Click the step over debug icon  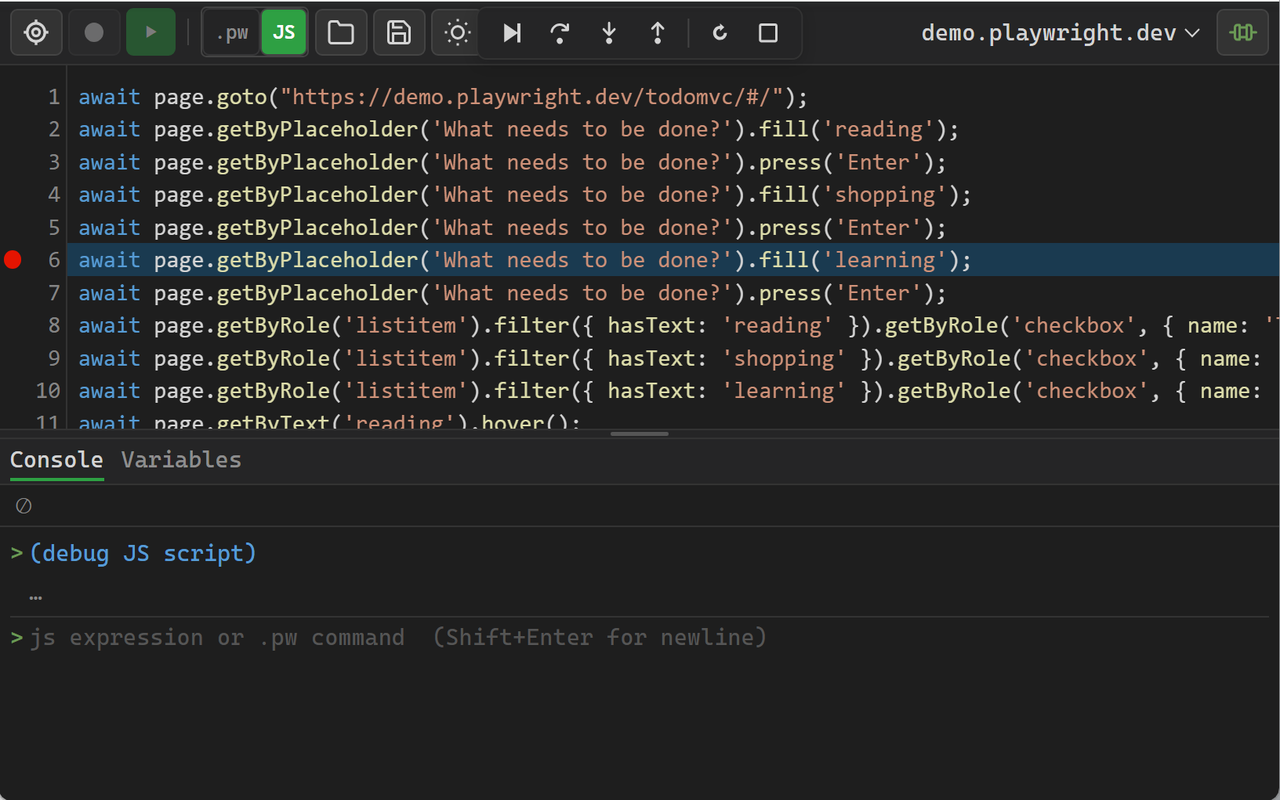[560, 33]
